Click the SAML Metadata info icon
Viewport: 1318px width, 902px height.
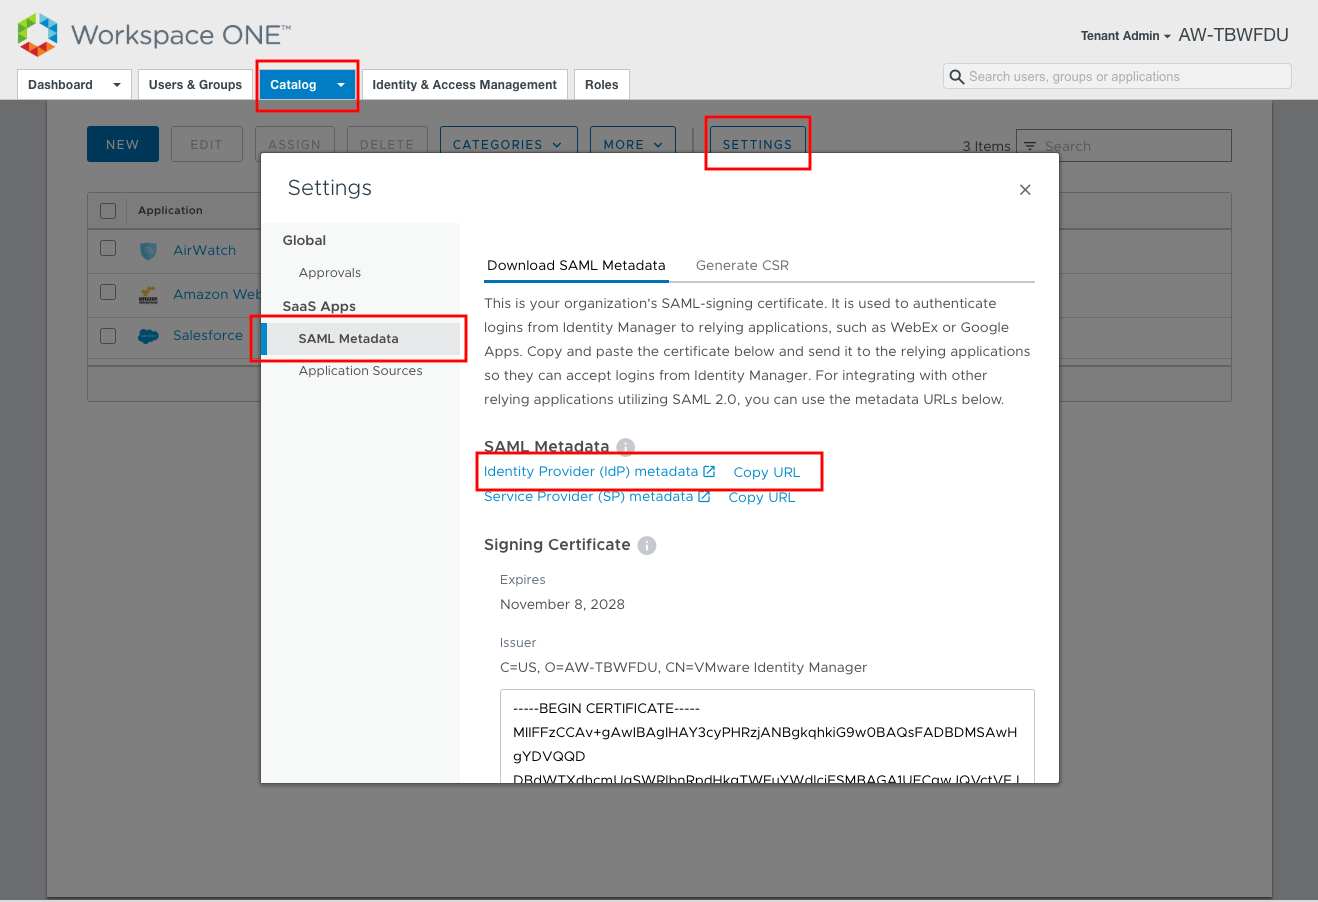626,447
